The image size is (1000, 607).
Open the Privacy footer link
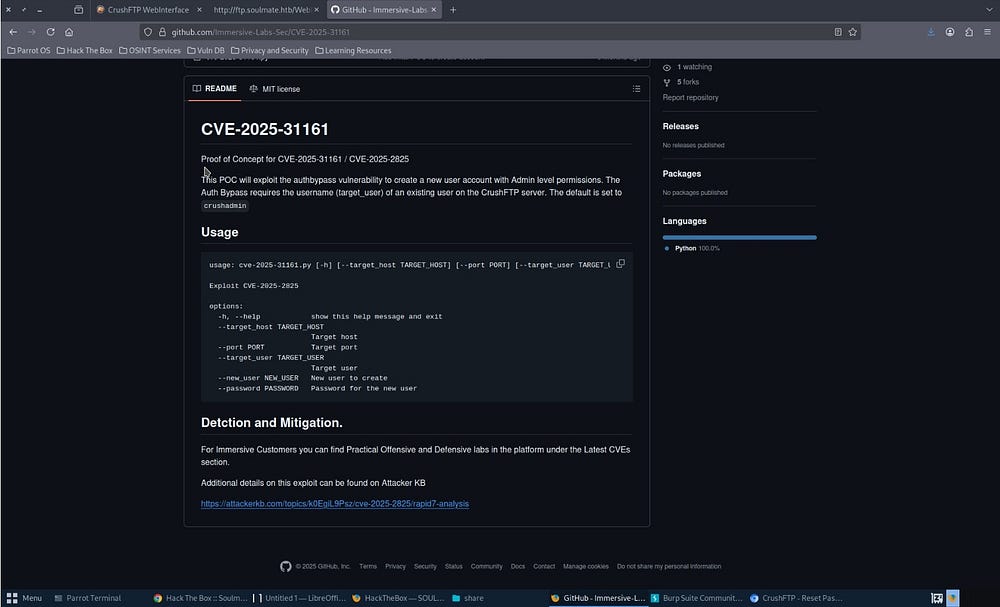[x=395, y=566]
